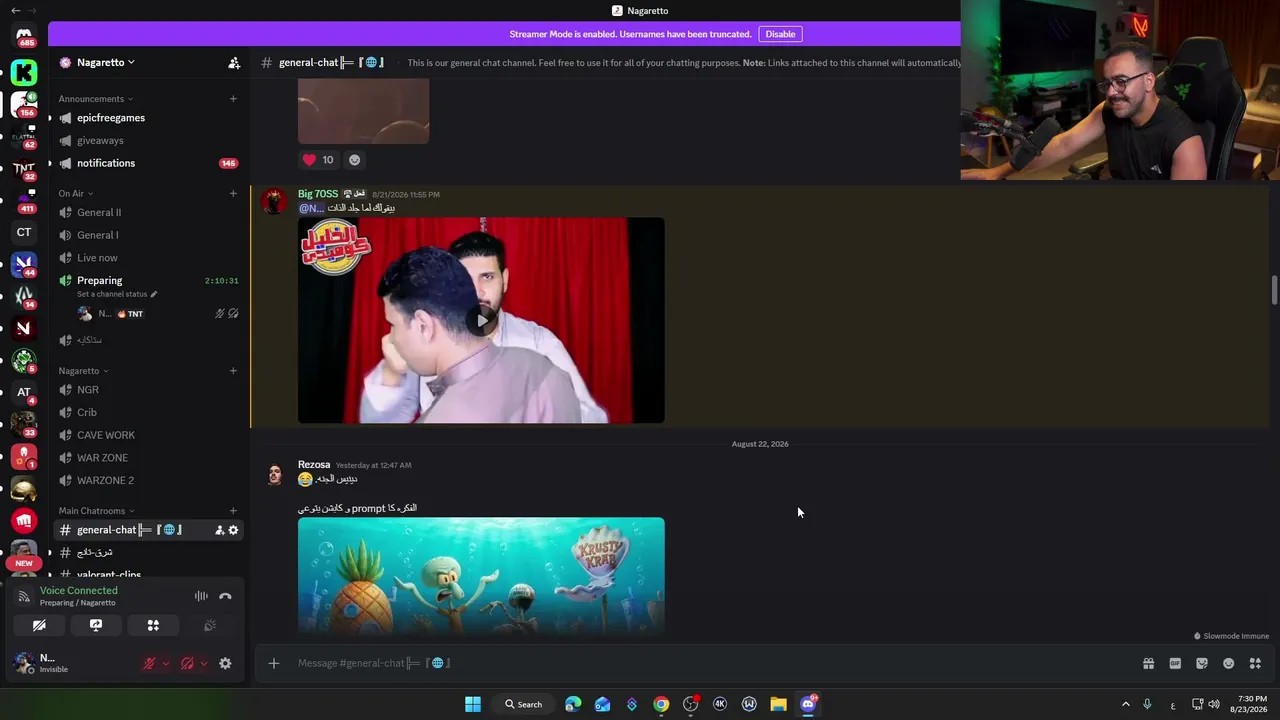Add attachment with the plus button
The height and width of the screenshot is (720, 1280).
(x=273, y=663)
